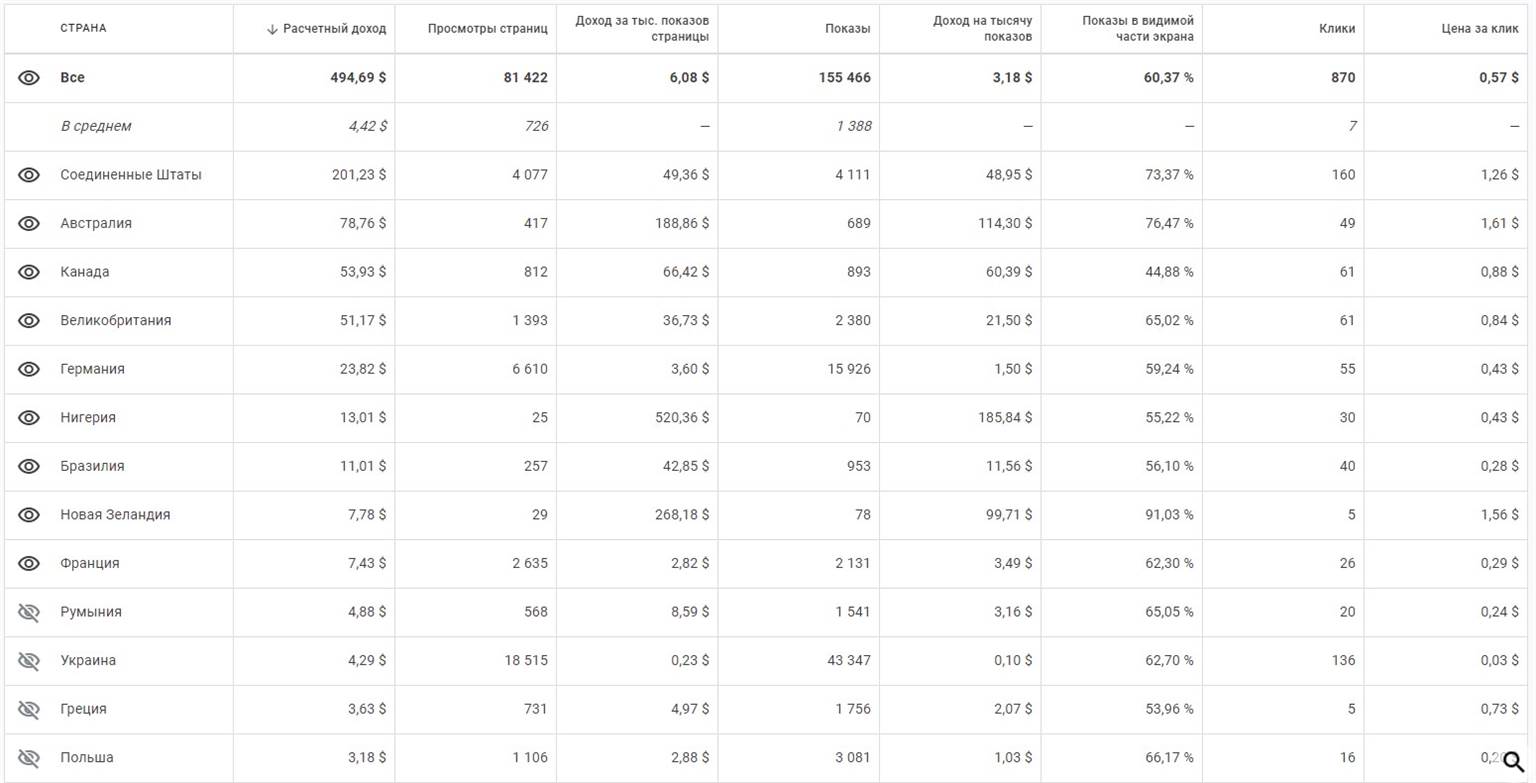Click eye icon in Нигерия row
1536x783 pixels.
[29, 417]
